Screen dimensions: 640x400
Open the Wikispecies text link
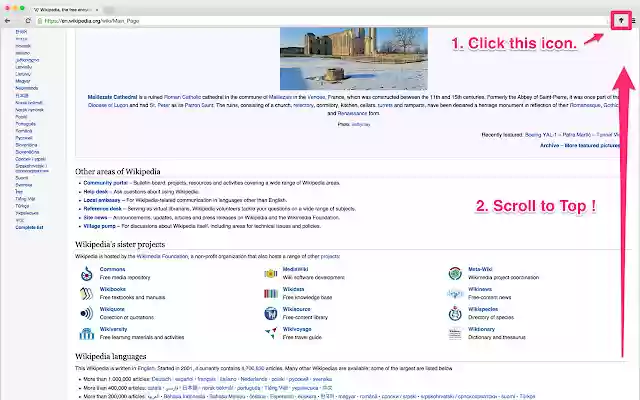(x=483, y=309)
